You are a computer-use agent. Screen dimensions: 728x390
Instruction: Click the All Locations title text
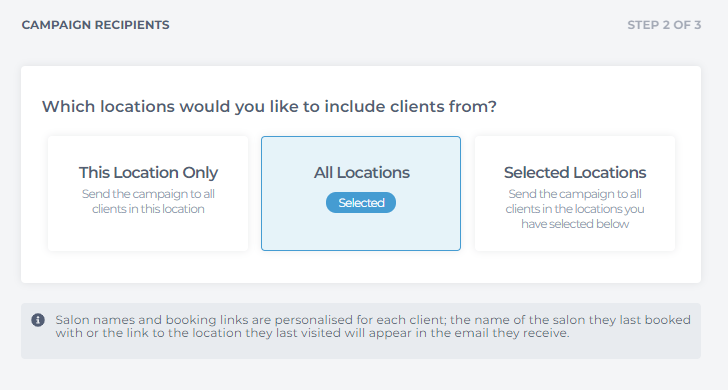click(361, 173)
